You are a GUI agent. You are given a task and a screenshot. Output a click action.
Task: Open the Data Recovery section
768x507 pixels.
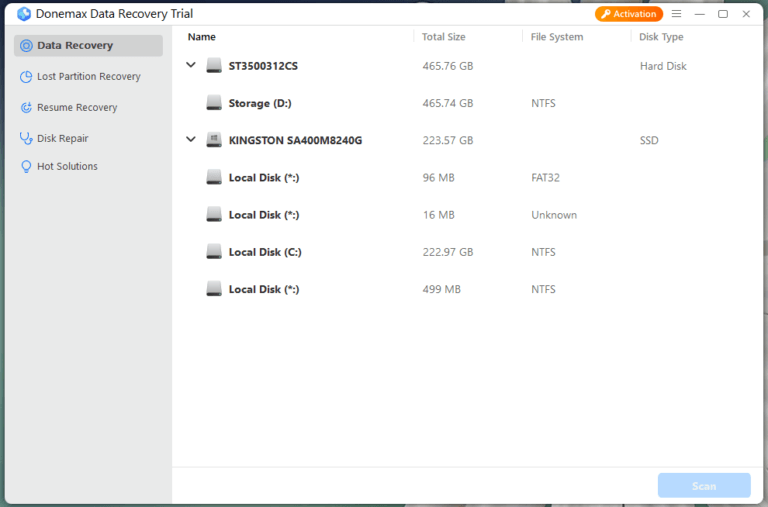[x=88, y=46]
